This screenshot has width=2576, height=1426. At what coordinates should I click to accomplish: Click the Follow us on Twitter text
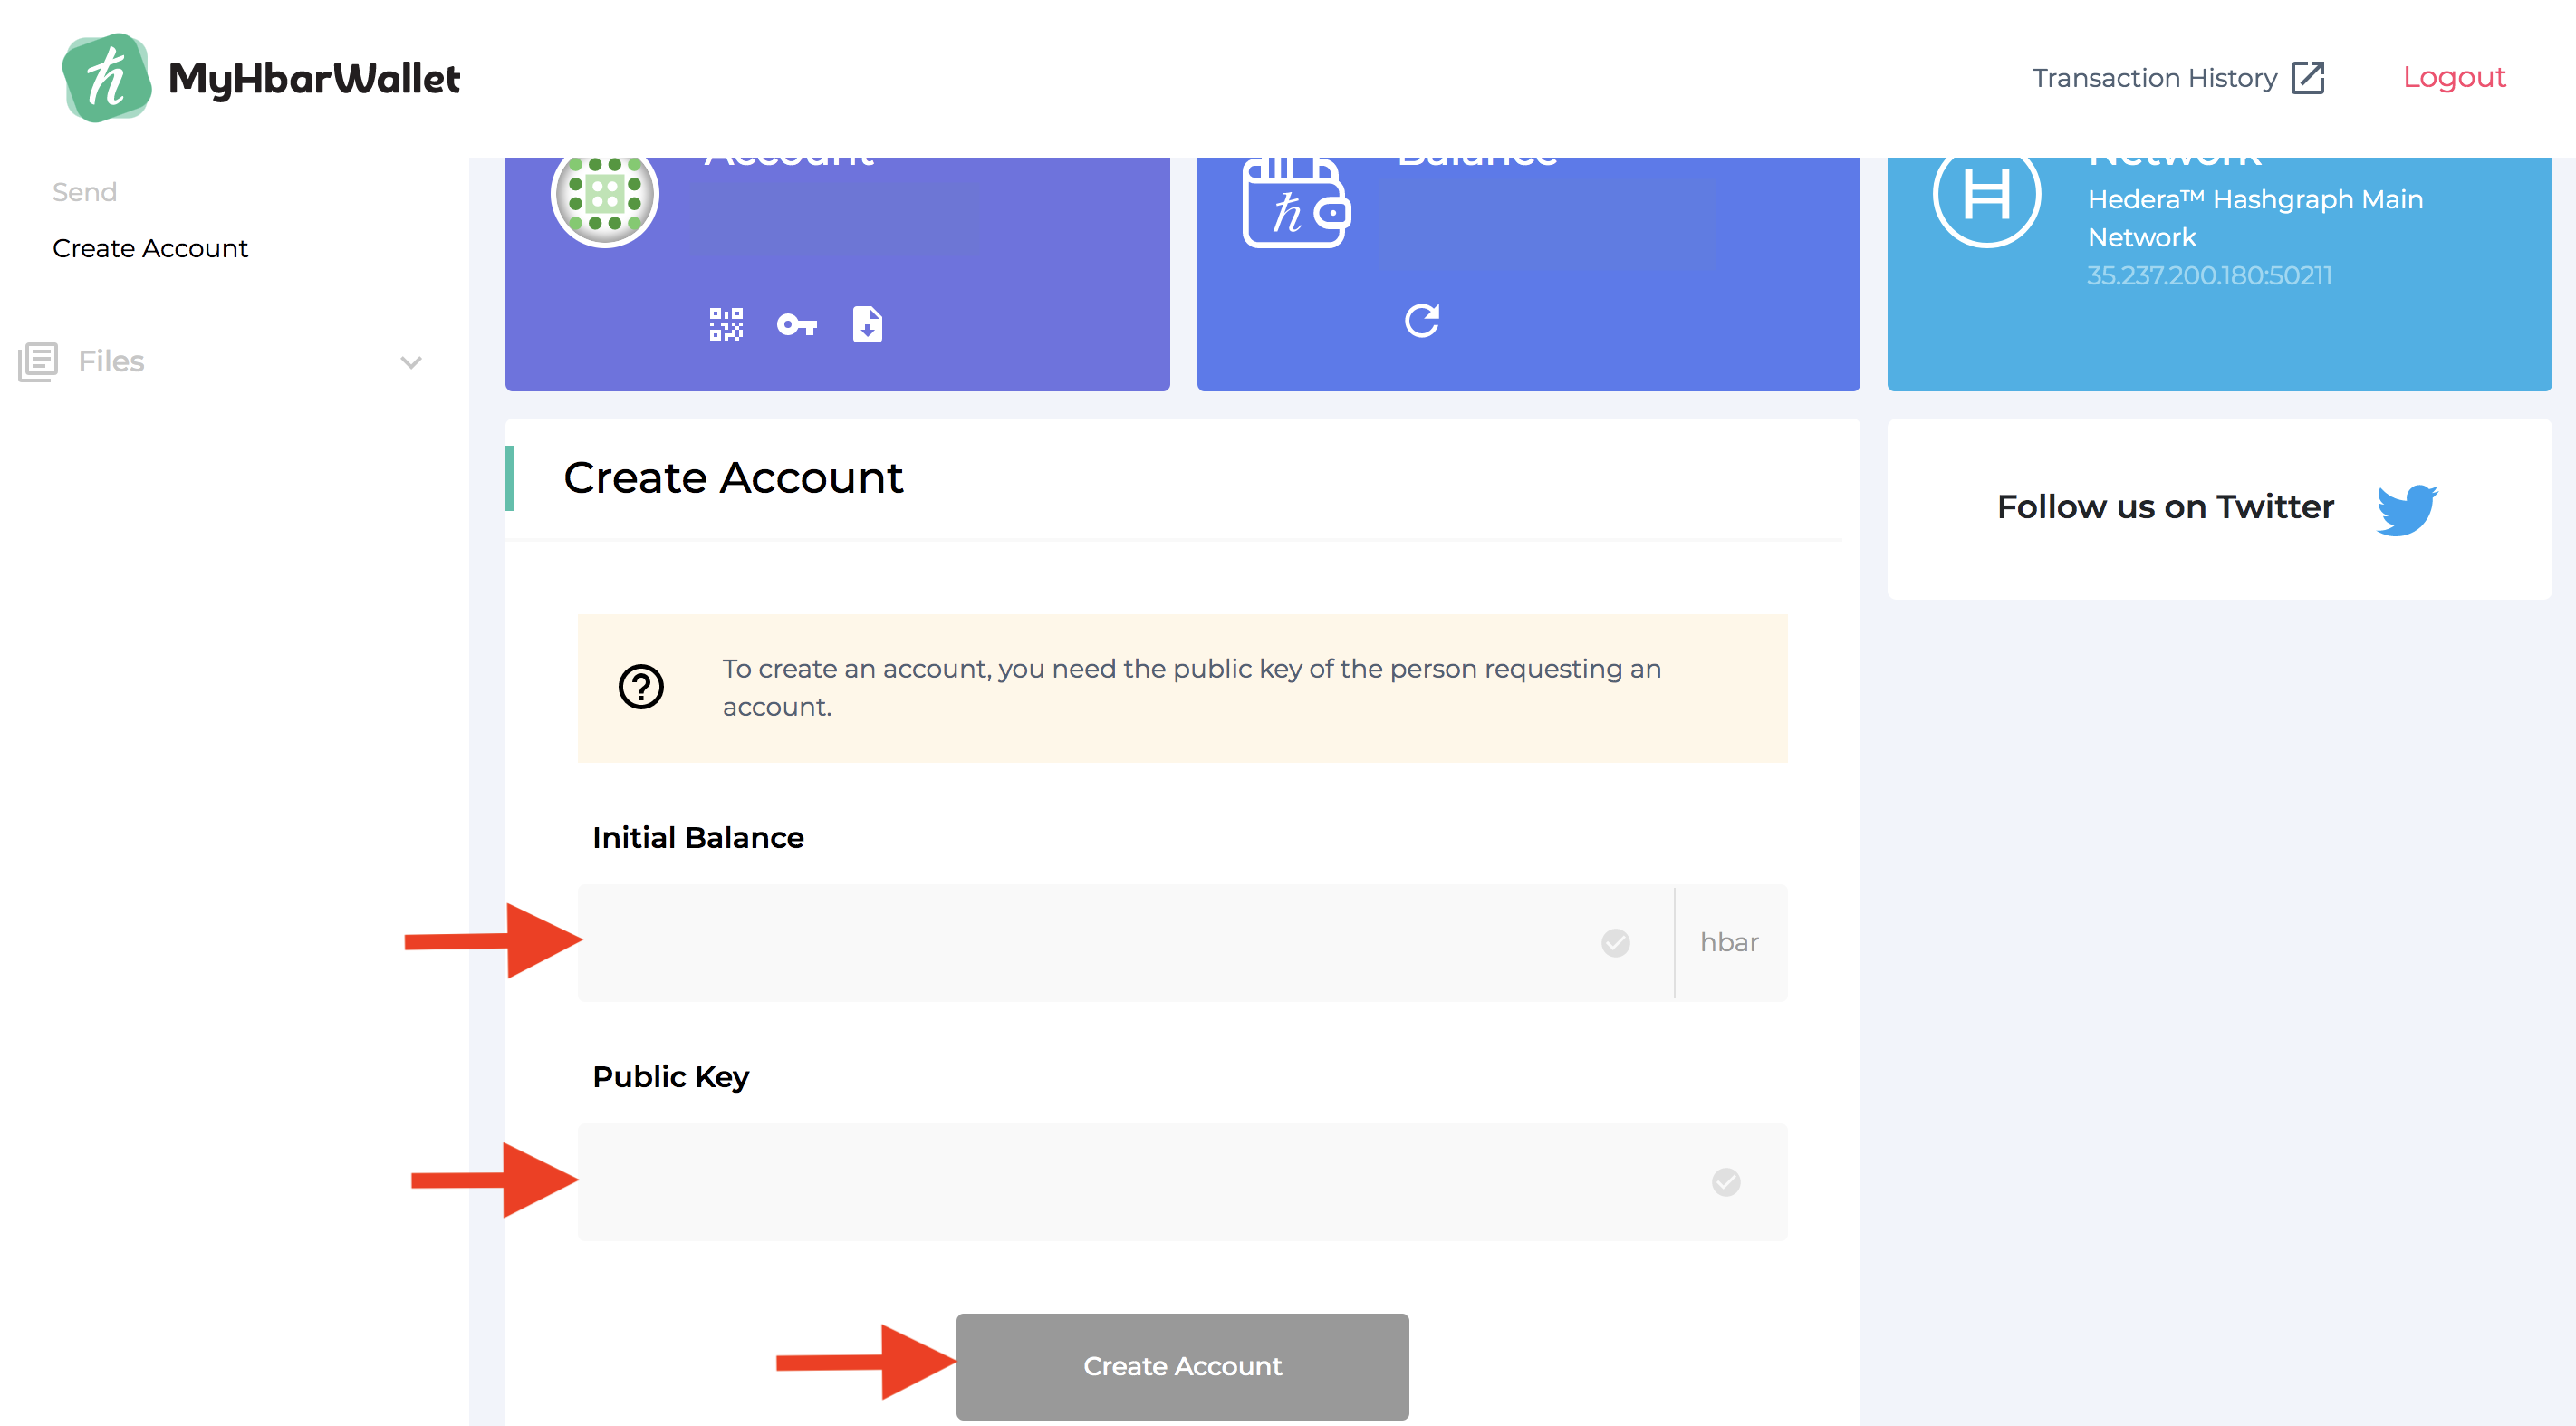(x=2165, y=507)
